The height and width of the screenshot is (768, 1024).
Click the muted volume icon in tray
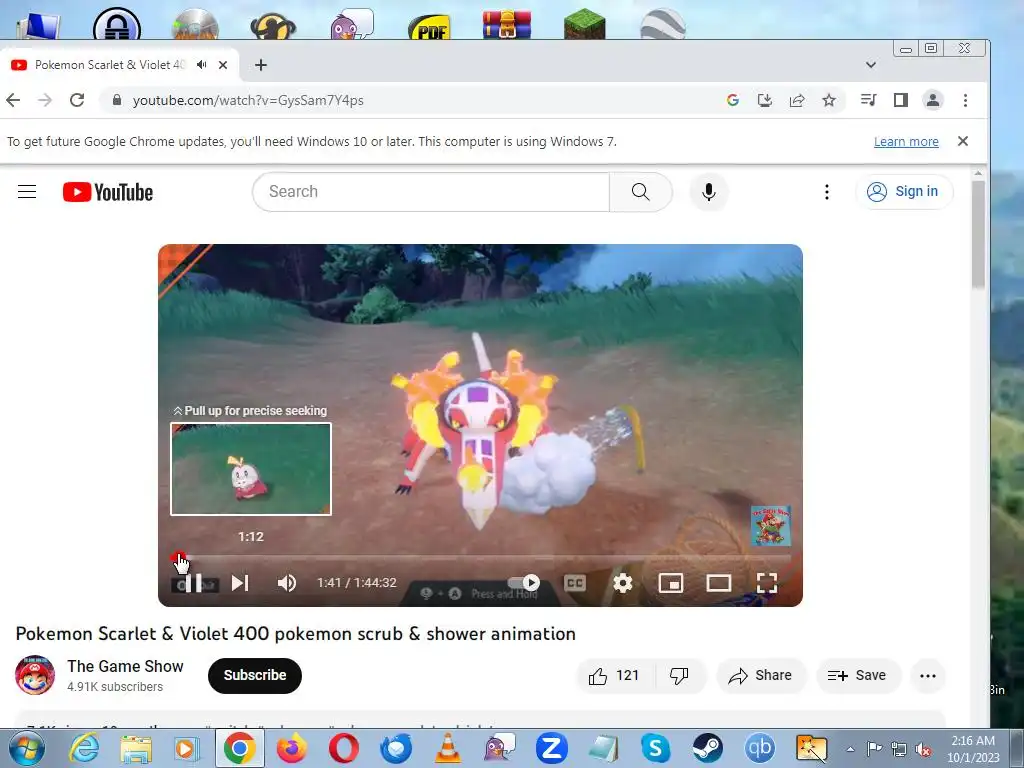coord(923,749)
